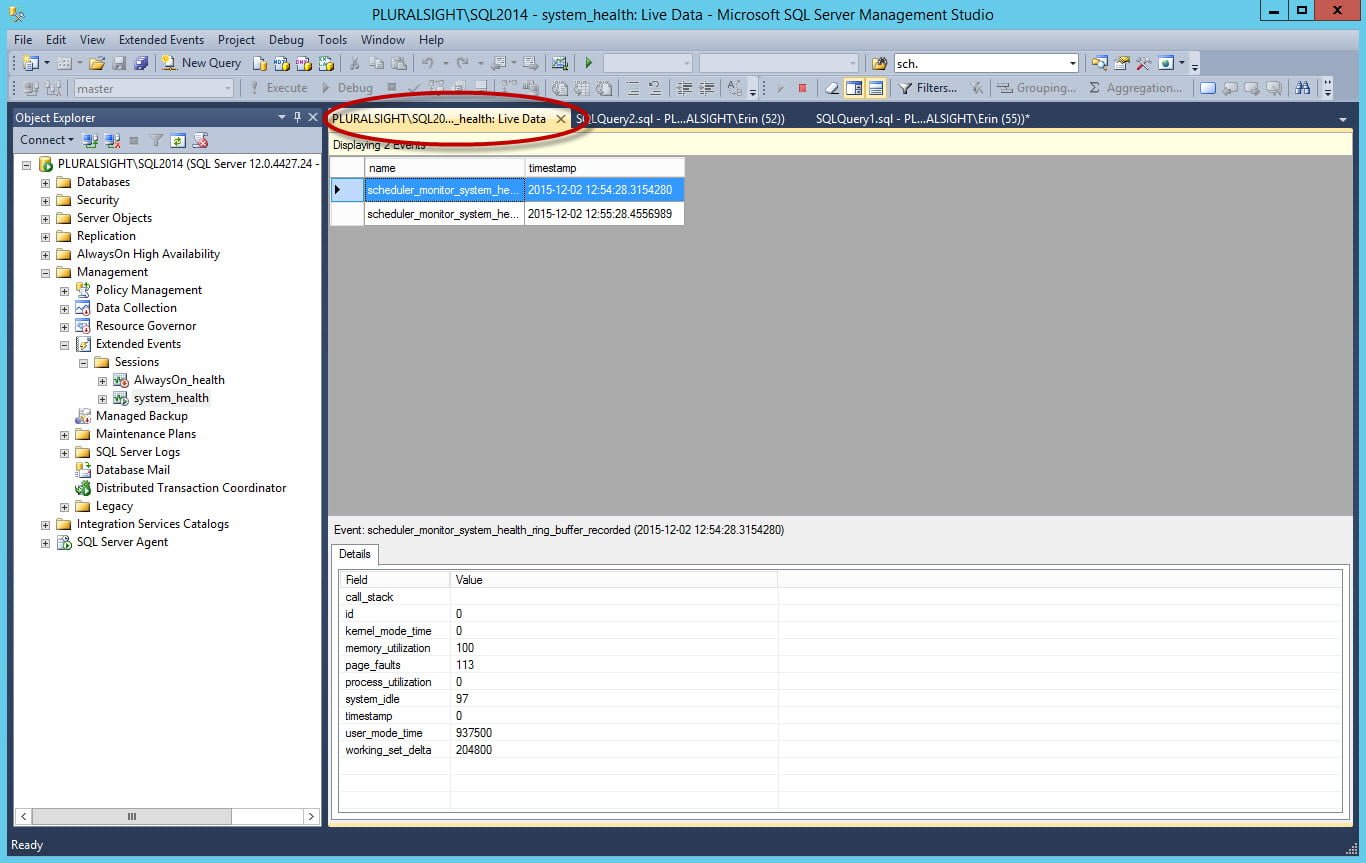Select the second scheduler_monitor event row
This screenshot has height=863, width=1366.
click(x=508, y=214)
